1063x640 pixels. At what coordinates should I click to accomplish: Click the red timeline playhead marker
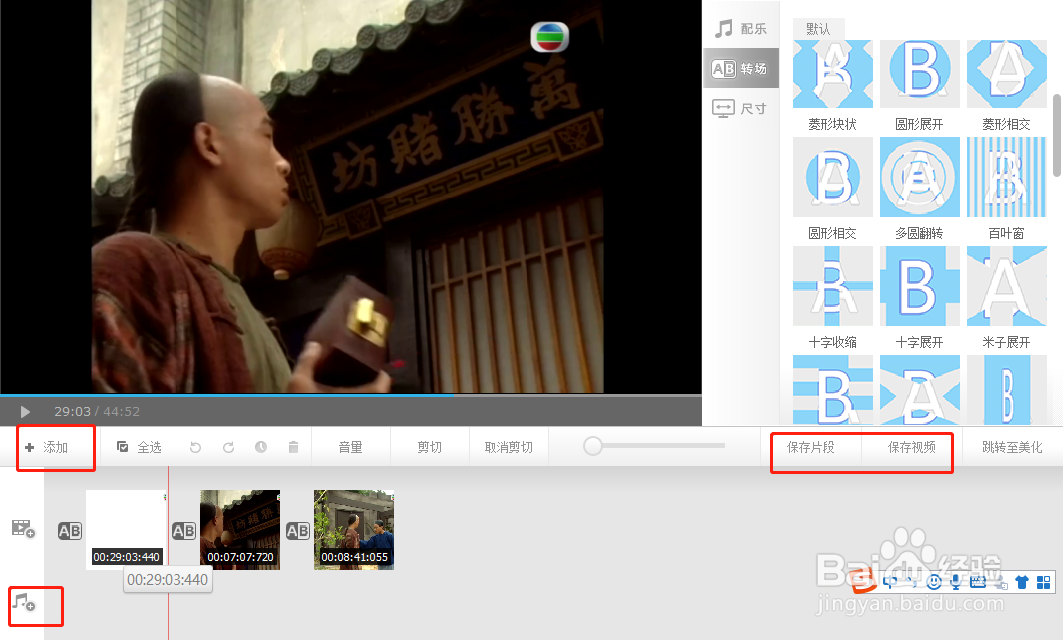168,553
